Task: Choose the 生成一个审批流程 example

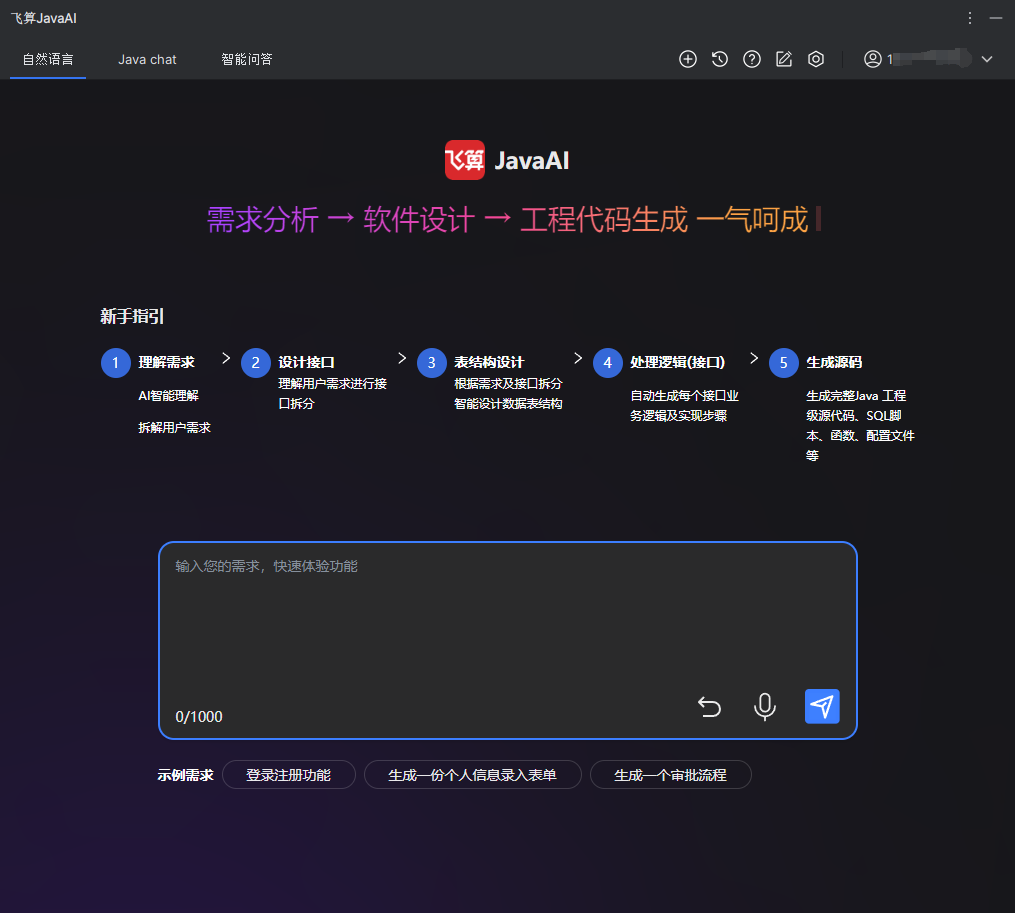Action: pyautogui.click(x=671, y=775)
